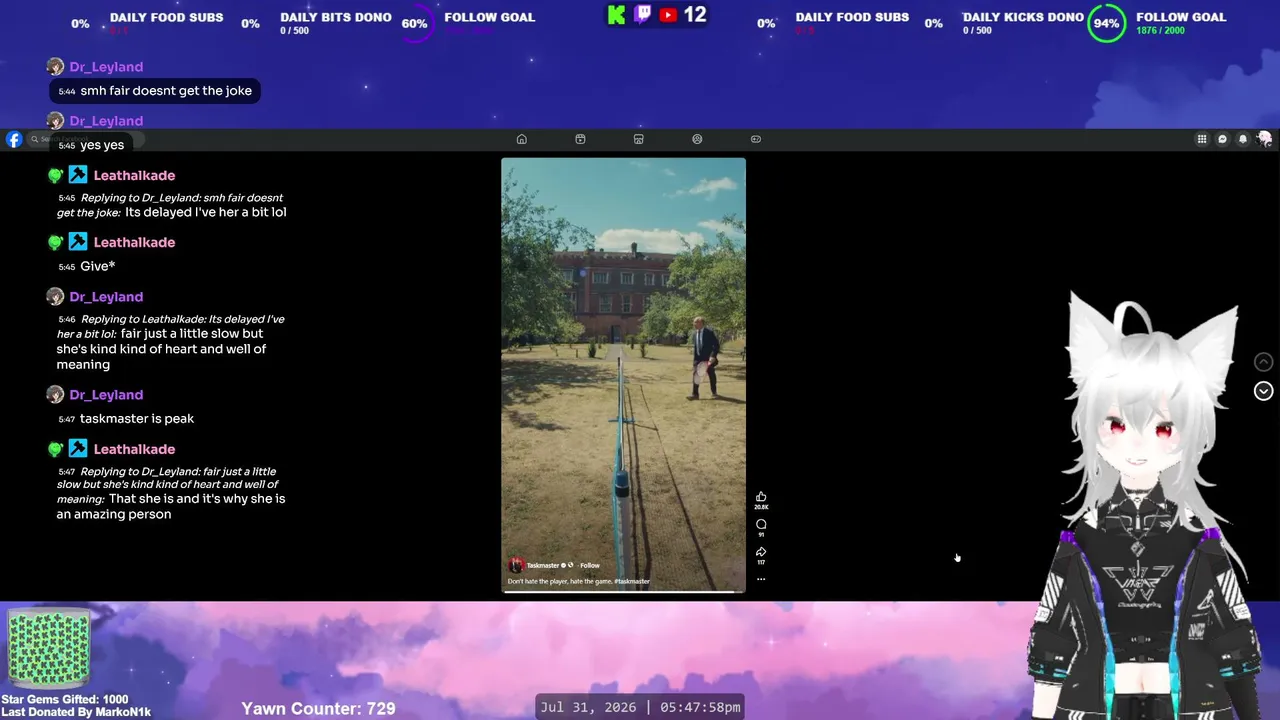Click the Twitch logo in stream overlay

pyautogui.click(x=643, y=15)
